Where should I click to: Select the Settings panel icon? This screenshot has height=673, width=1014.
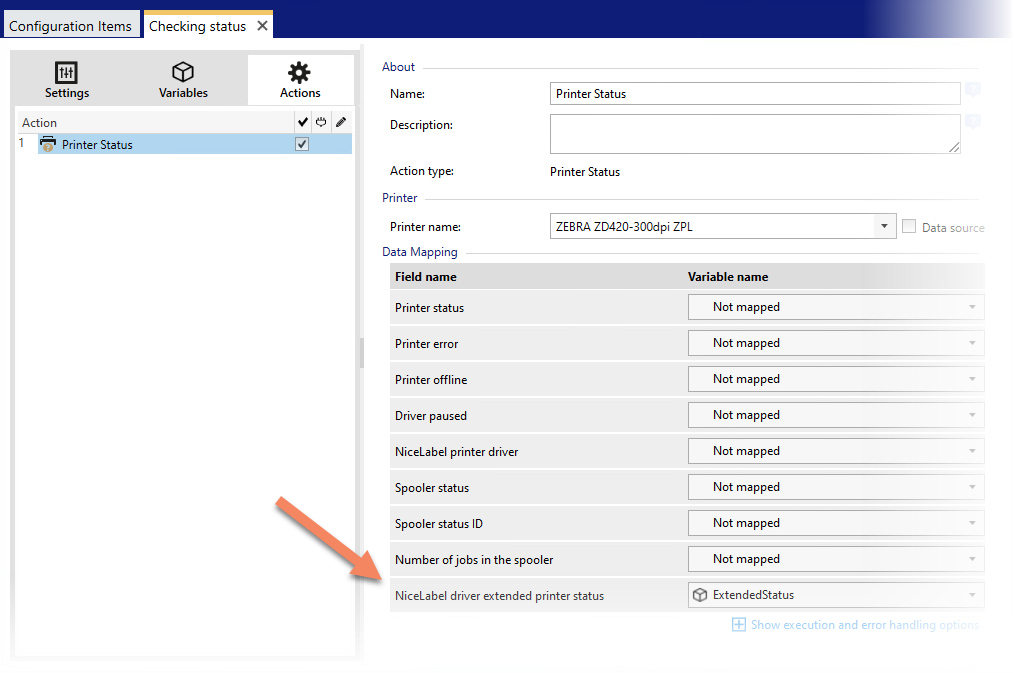66,79
